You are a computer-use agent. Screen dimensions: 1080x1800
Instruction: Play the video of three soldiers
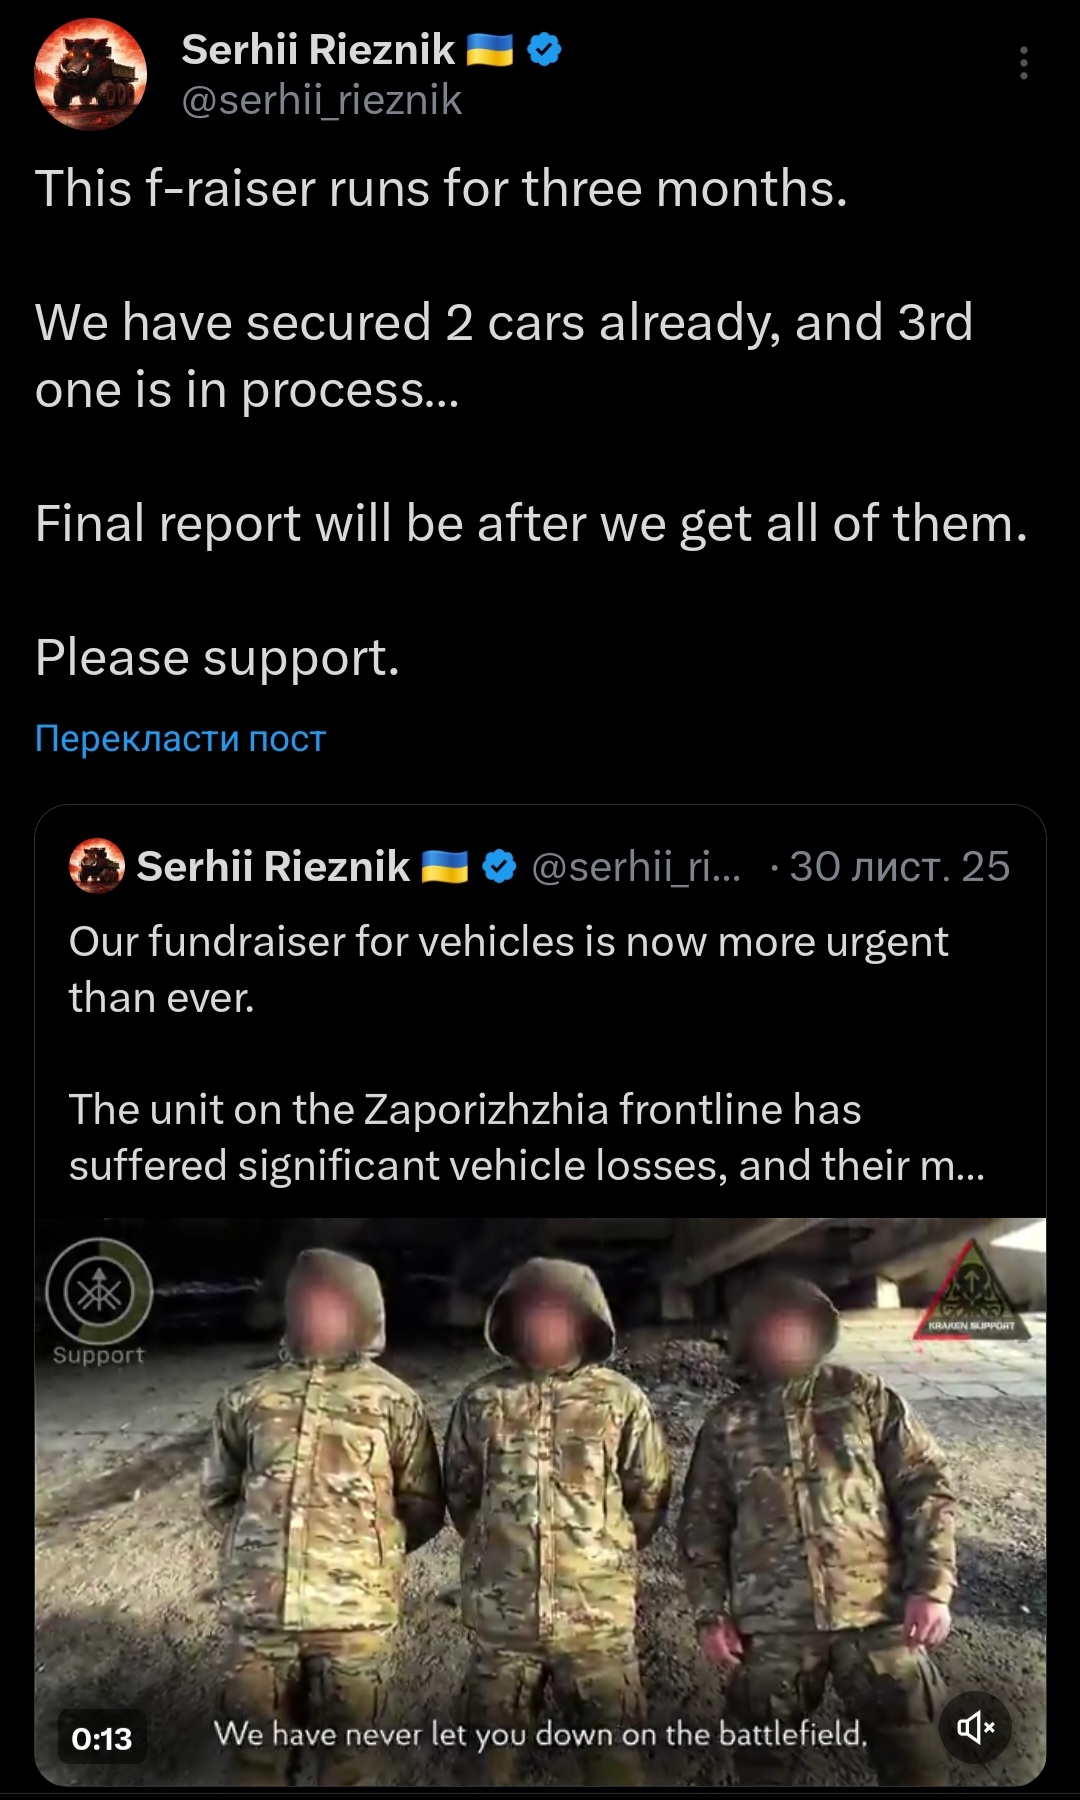click(540, 1500)
